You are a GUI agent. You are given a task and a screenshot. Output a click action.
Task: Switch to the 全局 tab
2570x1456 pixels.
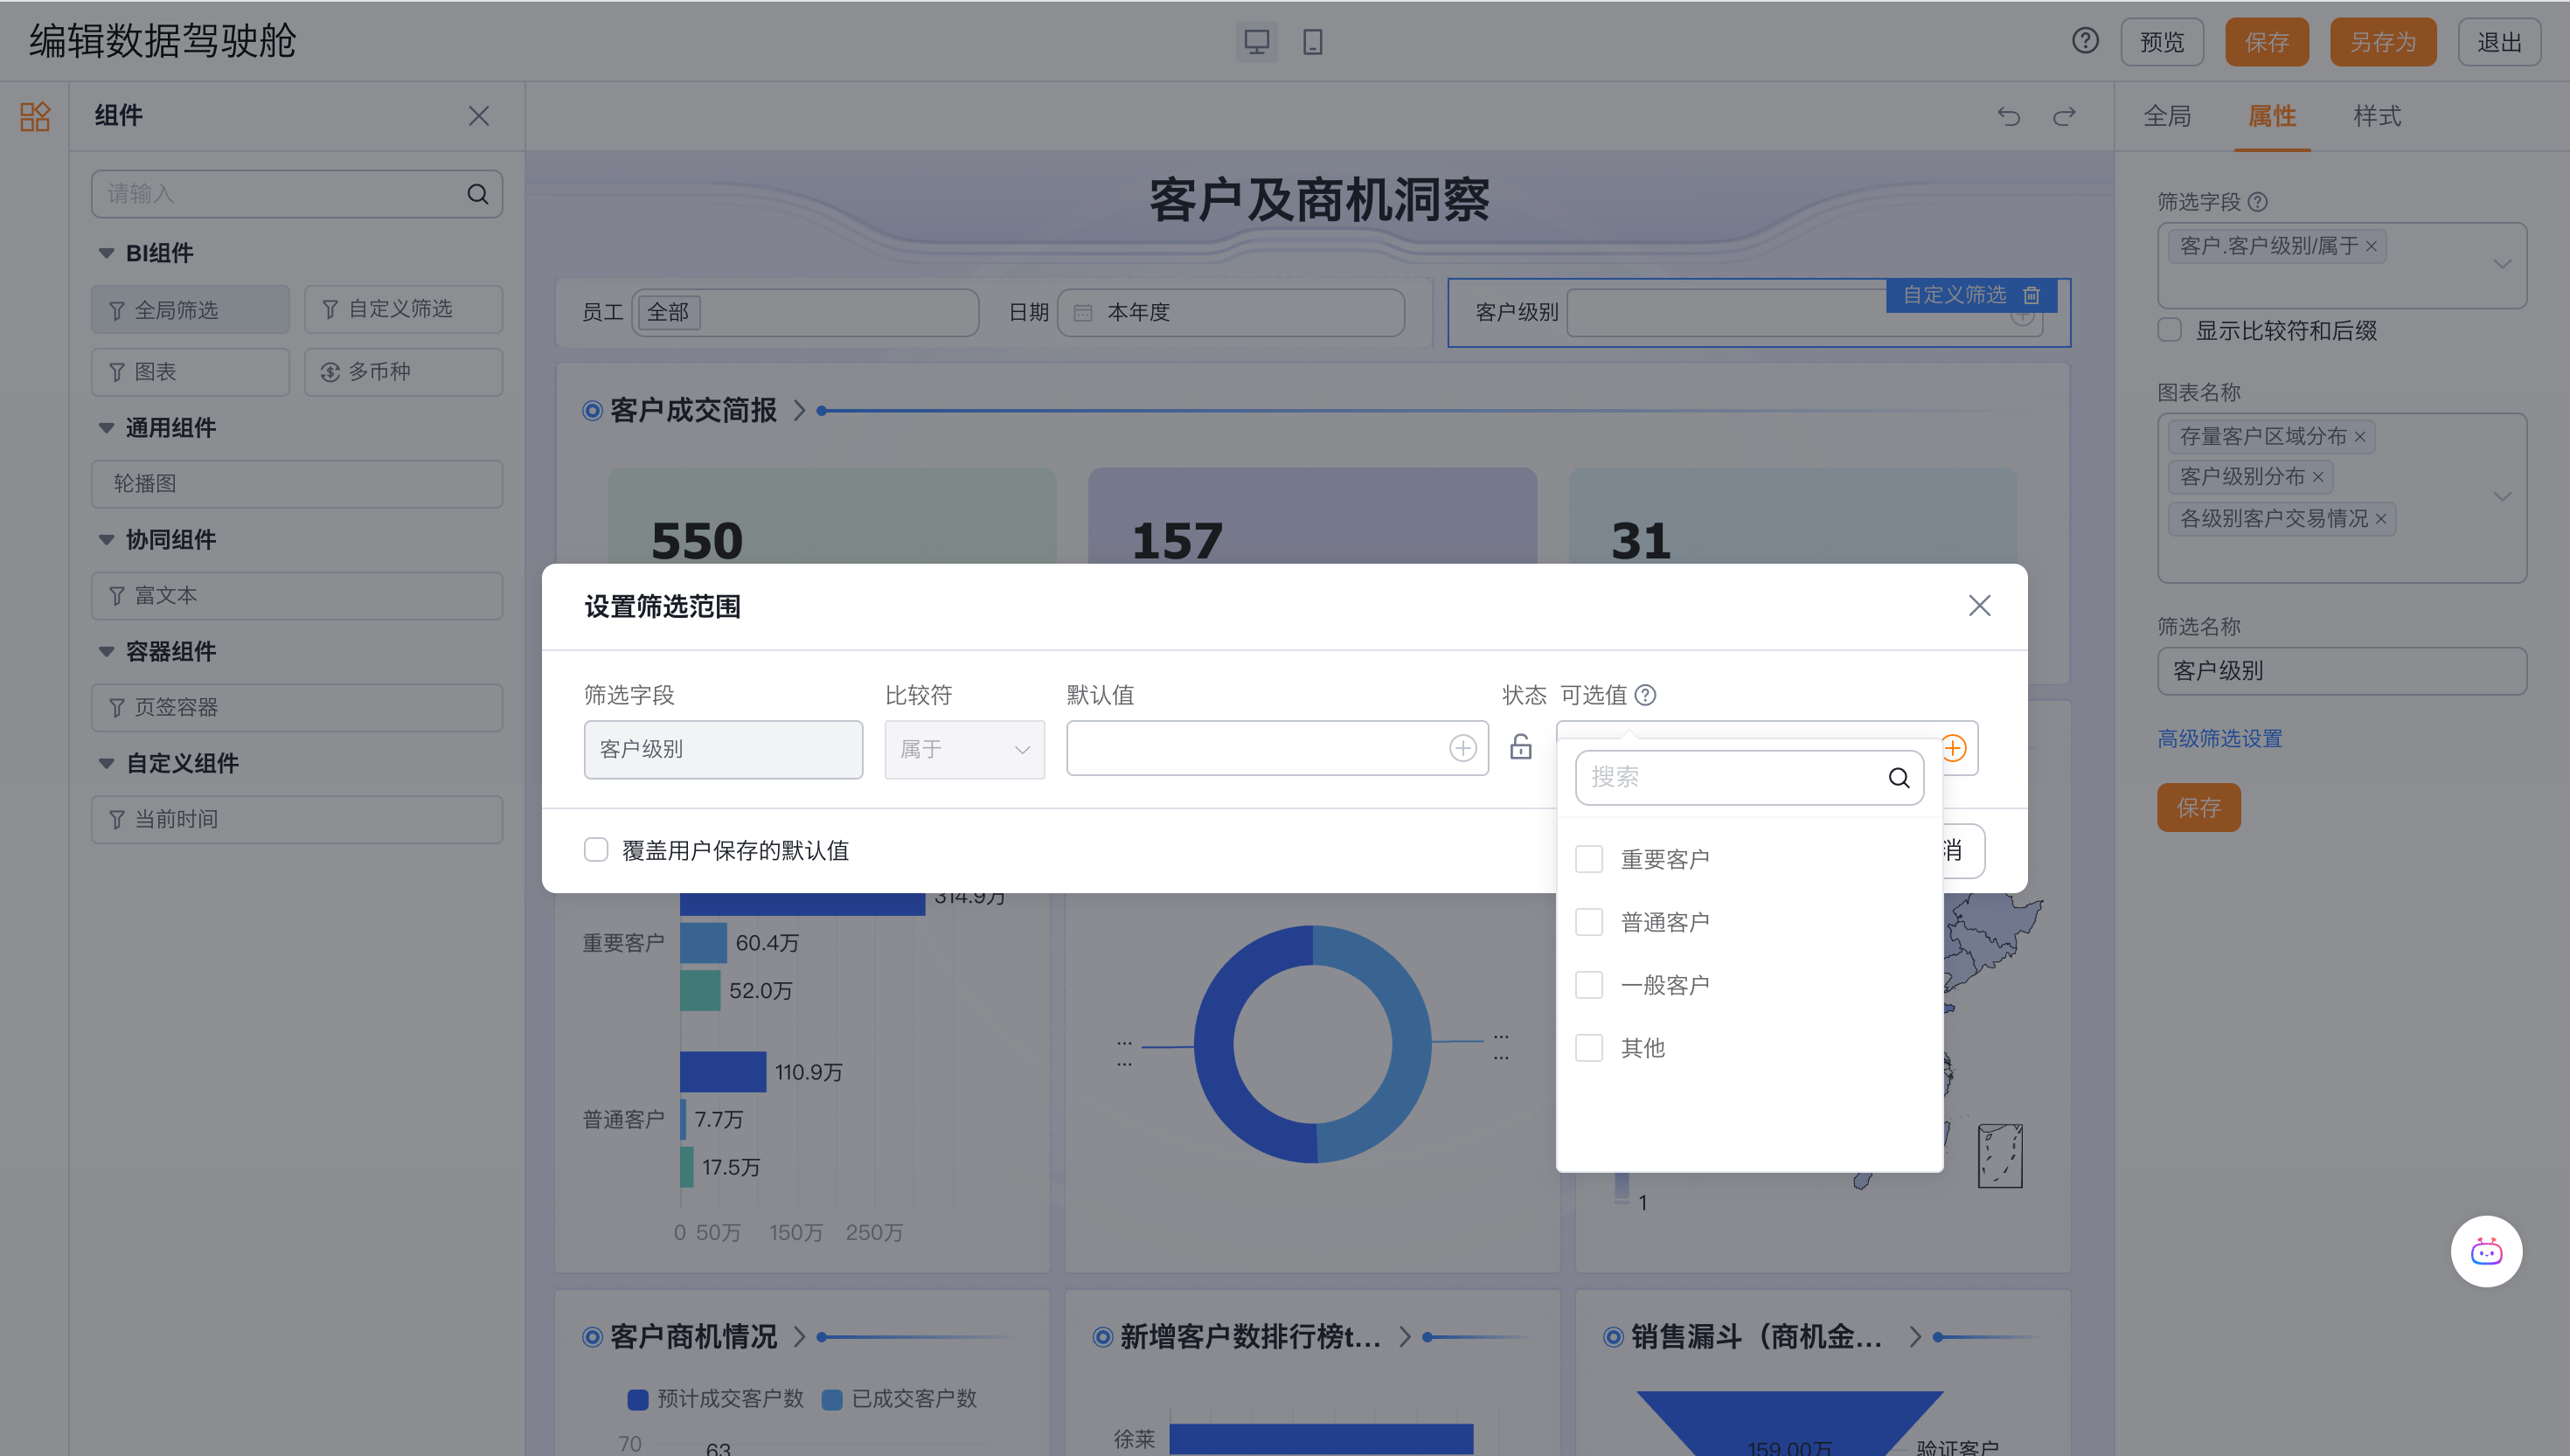point(2167,116)
